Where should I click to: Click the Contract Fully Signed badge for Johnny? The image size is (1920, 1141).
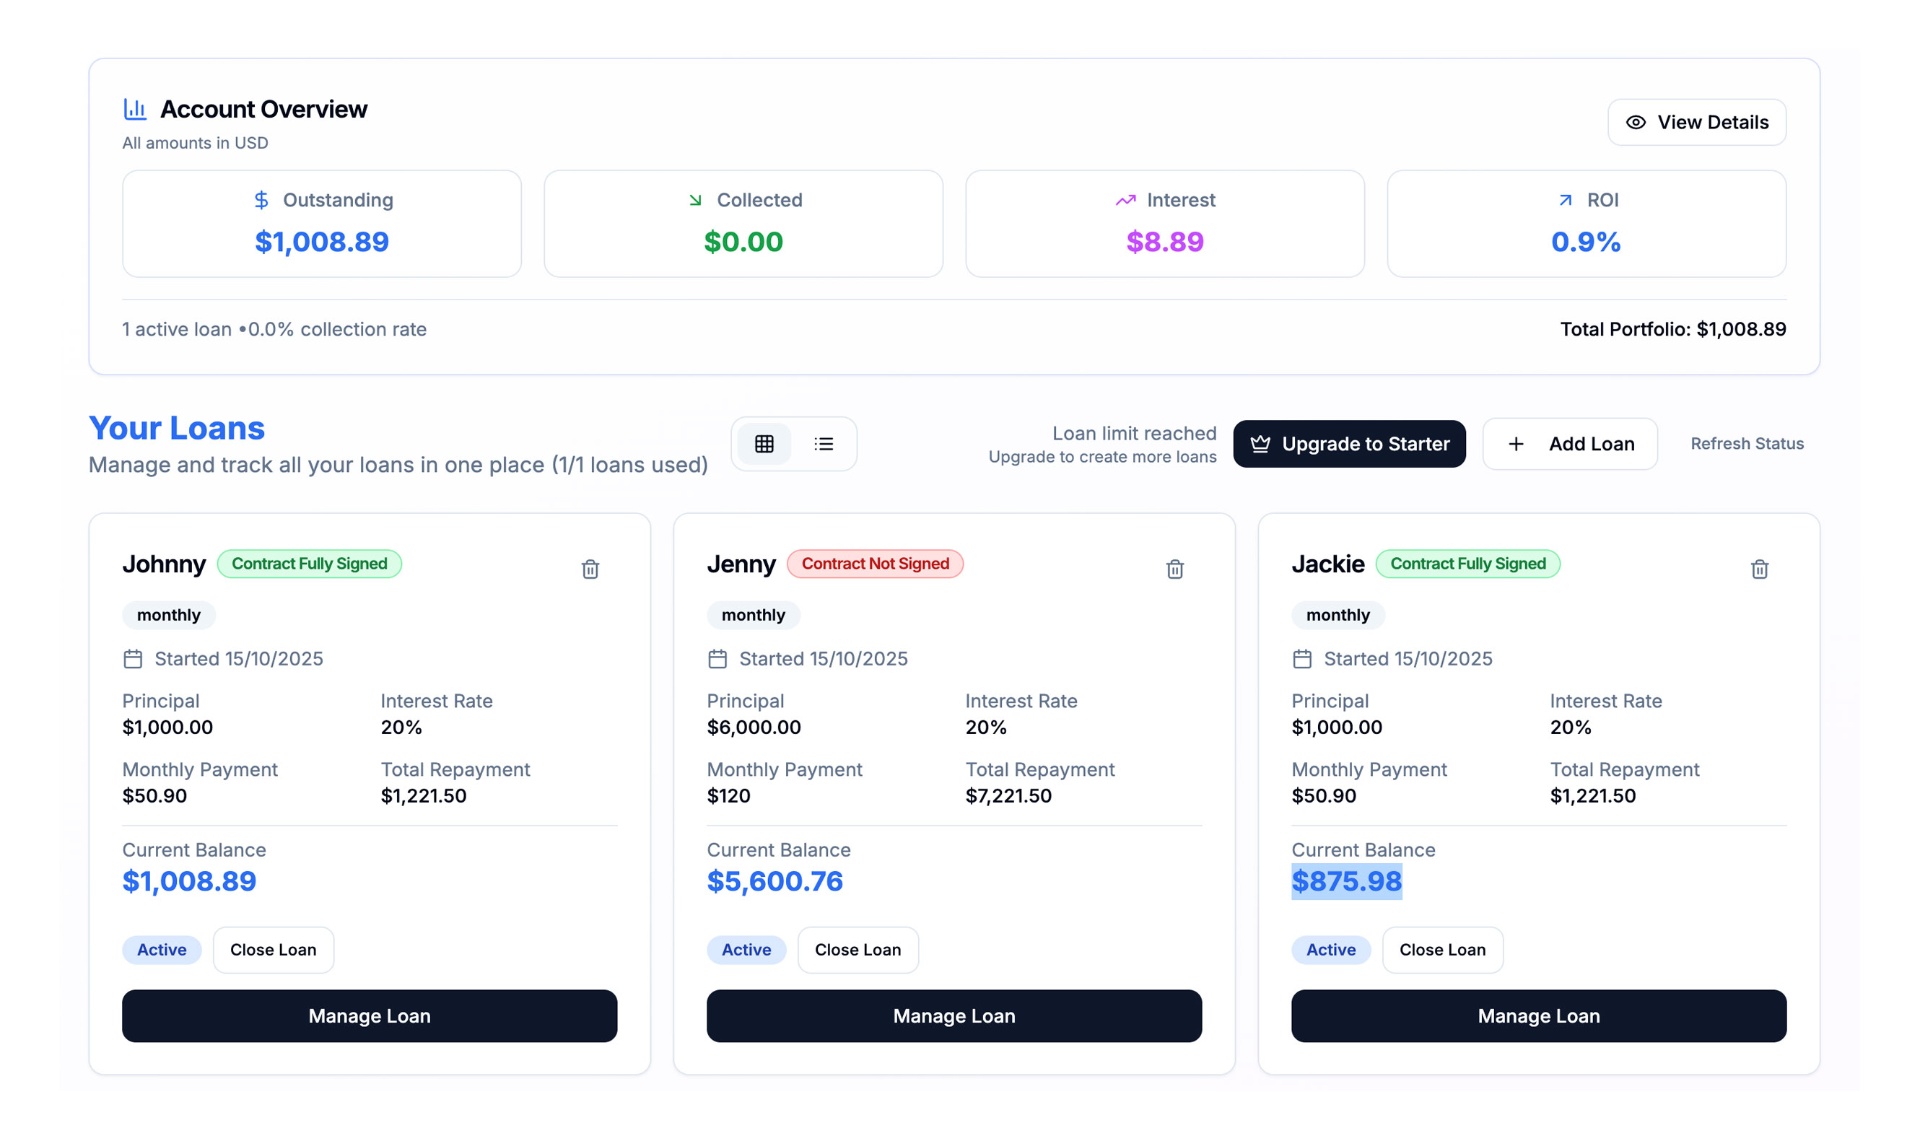309,563
